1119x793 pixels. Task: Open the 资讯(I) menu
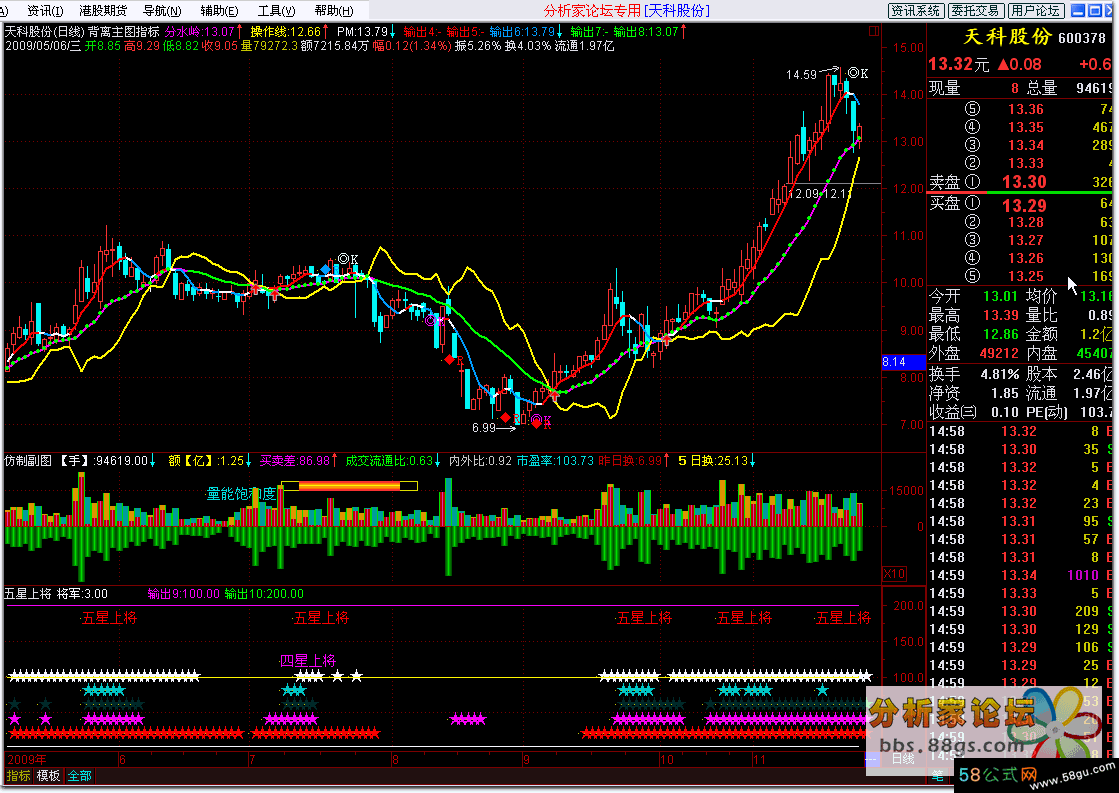pos(45,11)
